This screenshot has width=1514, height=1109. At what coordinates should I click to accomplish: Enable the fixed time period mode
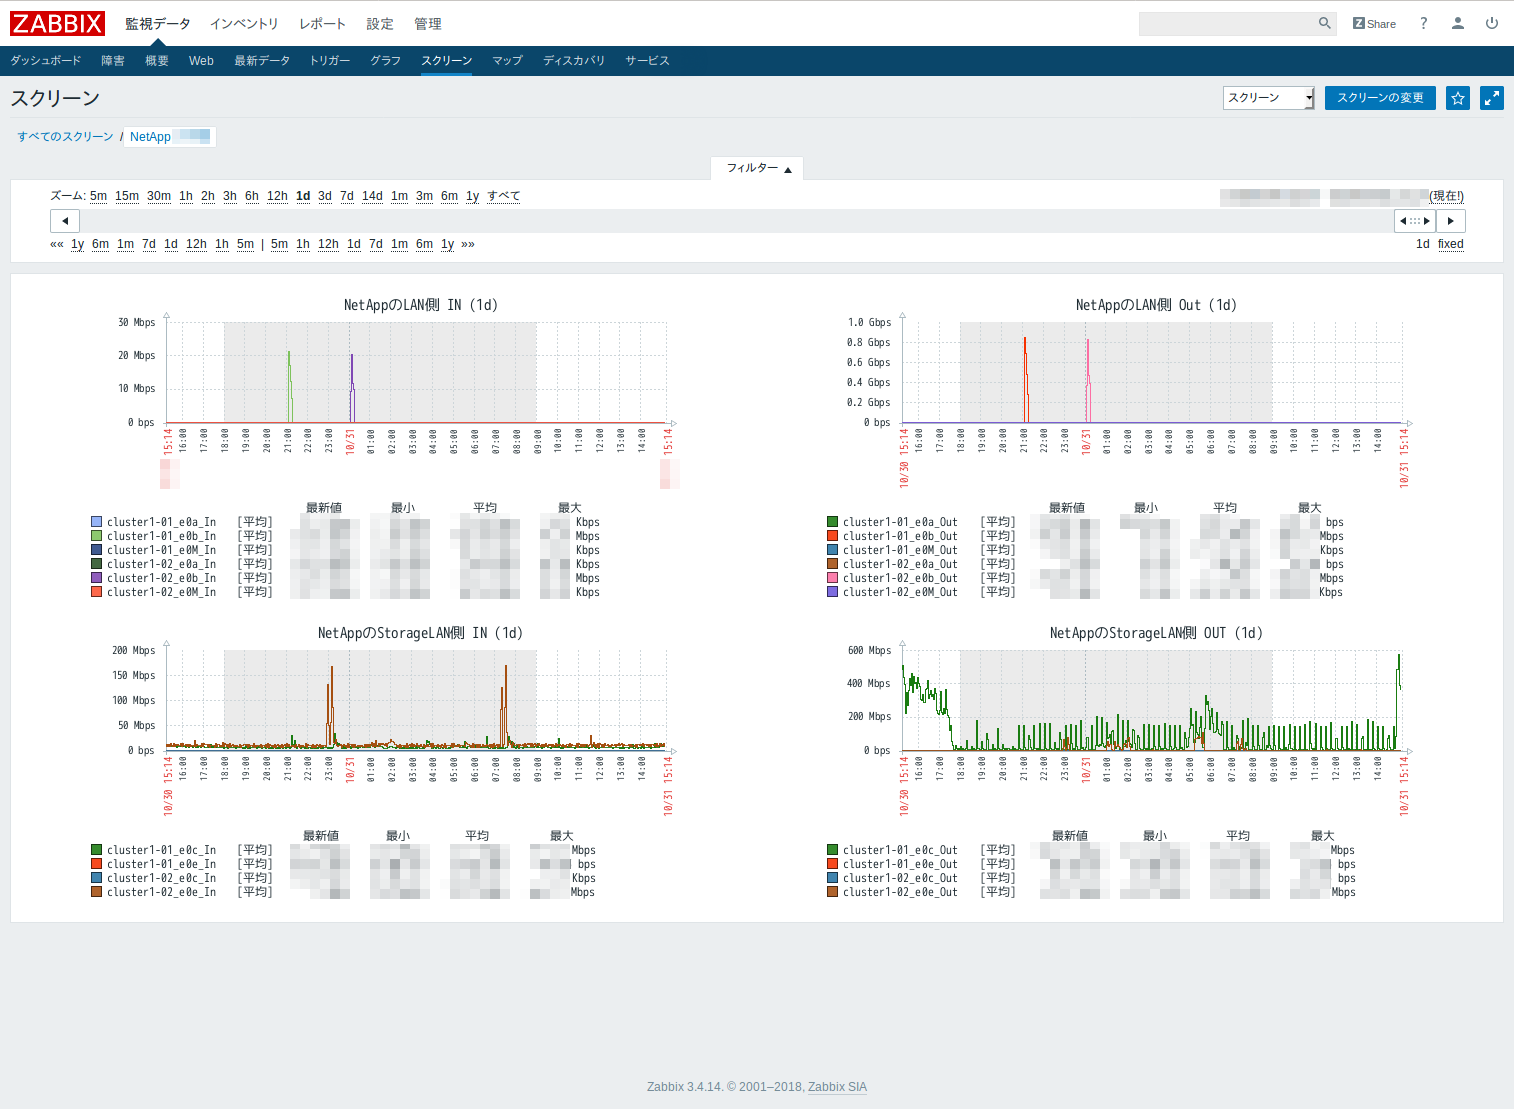(1450, 244)
